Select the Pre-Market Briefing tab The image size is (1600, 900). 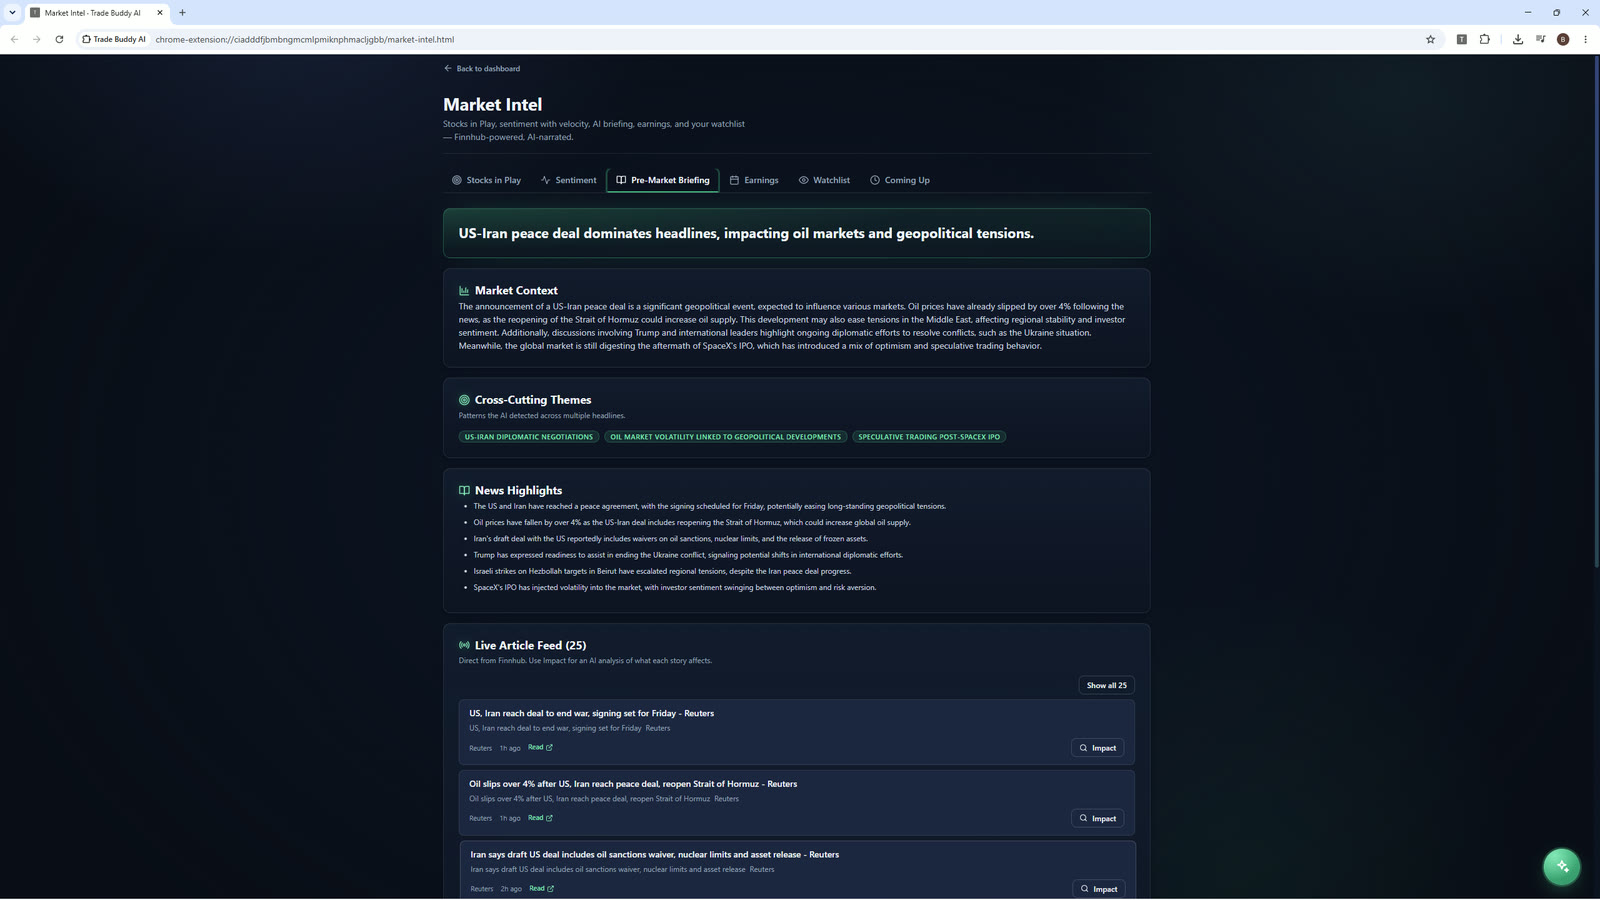pos(662,180)
